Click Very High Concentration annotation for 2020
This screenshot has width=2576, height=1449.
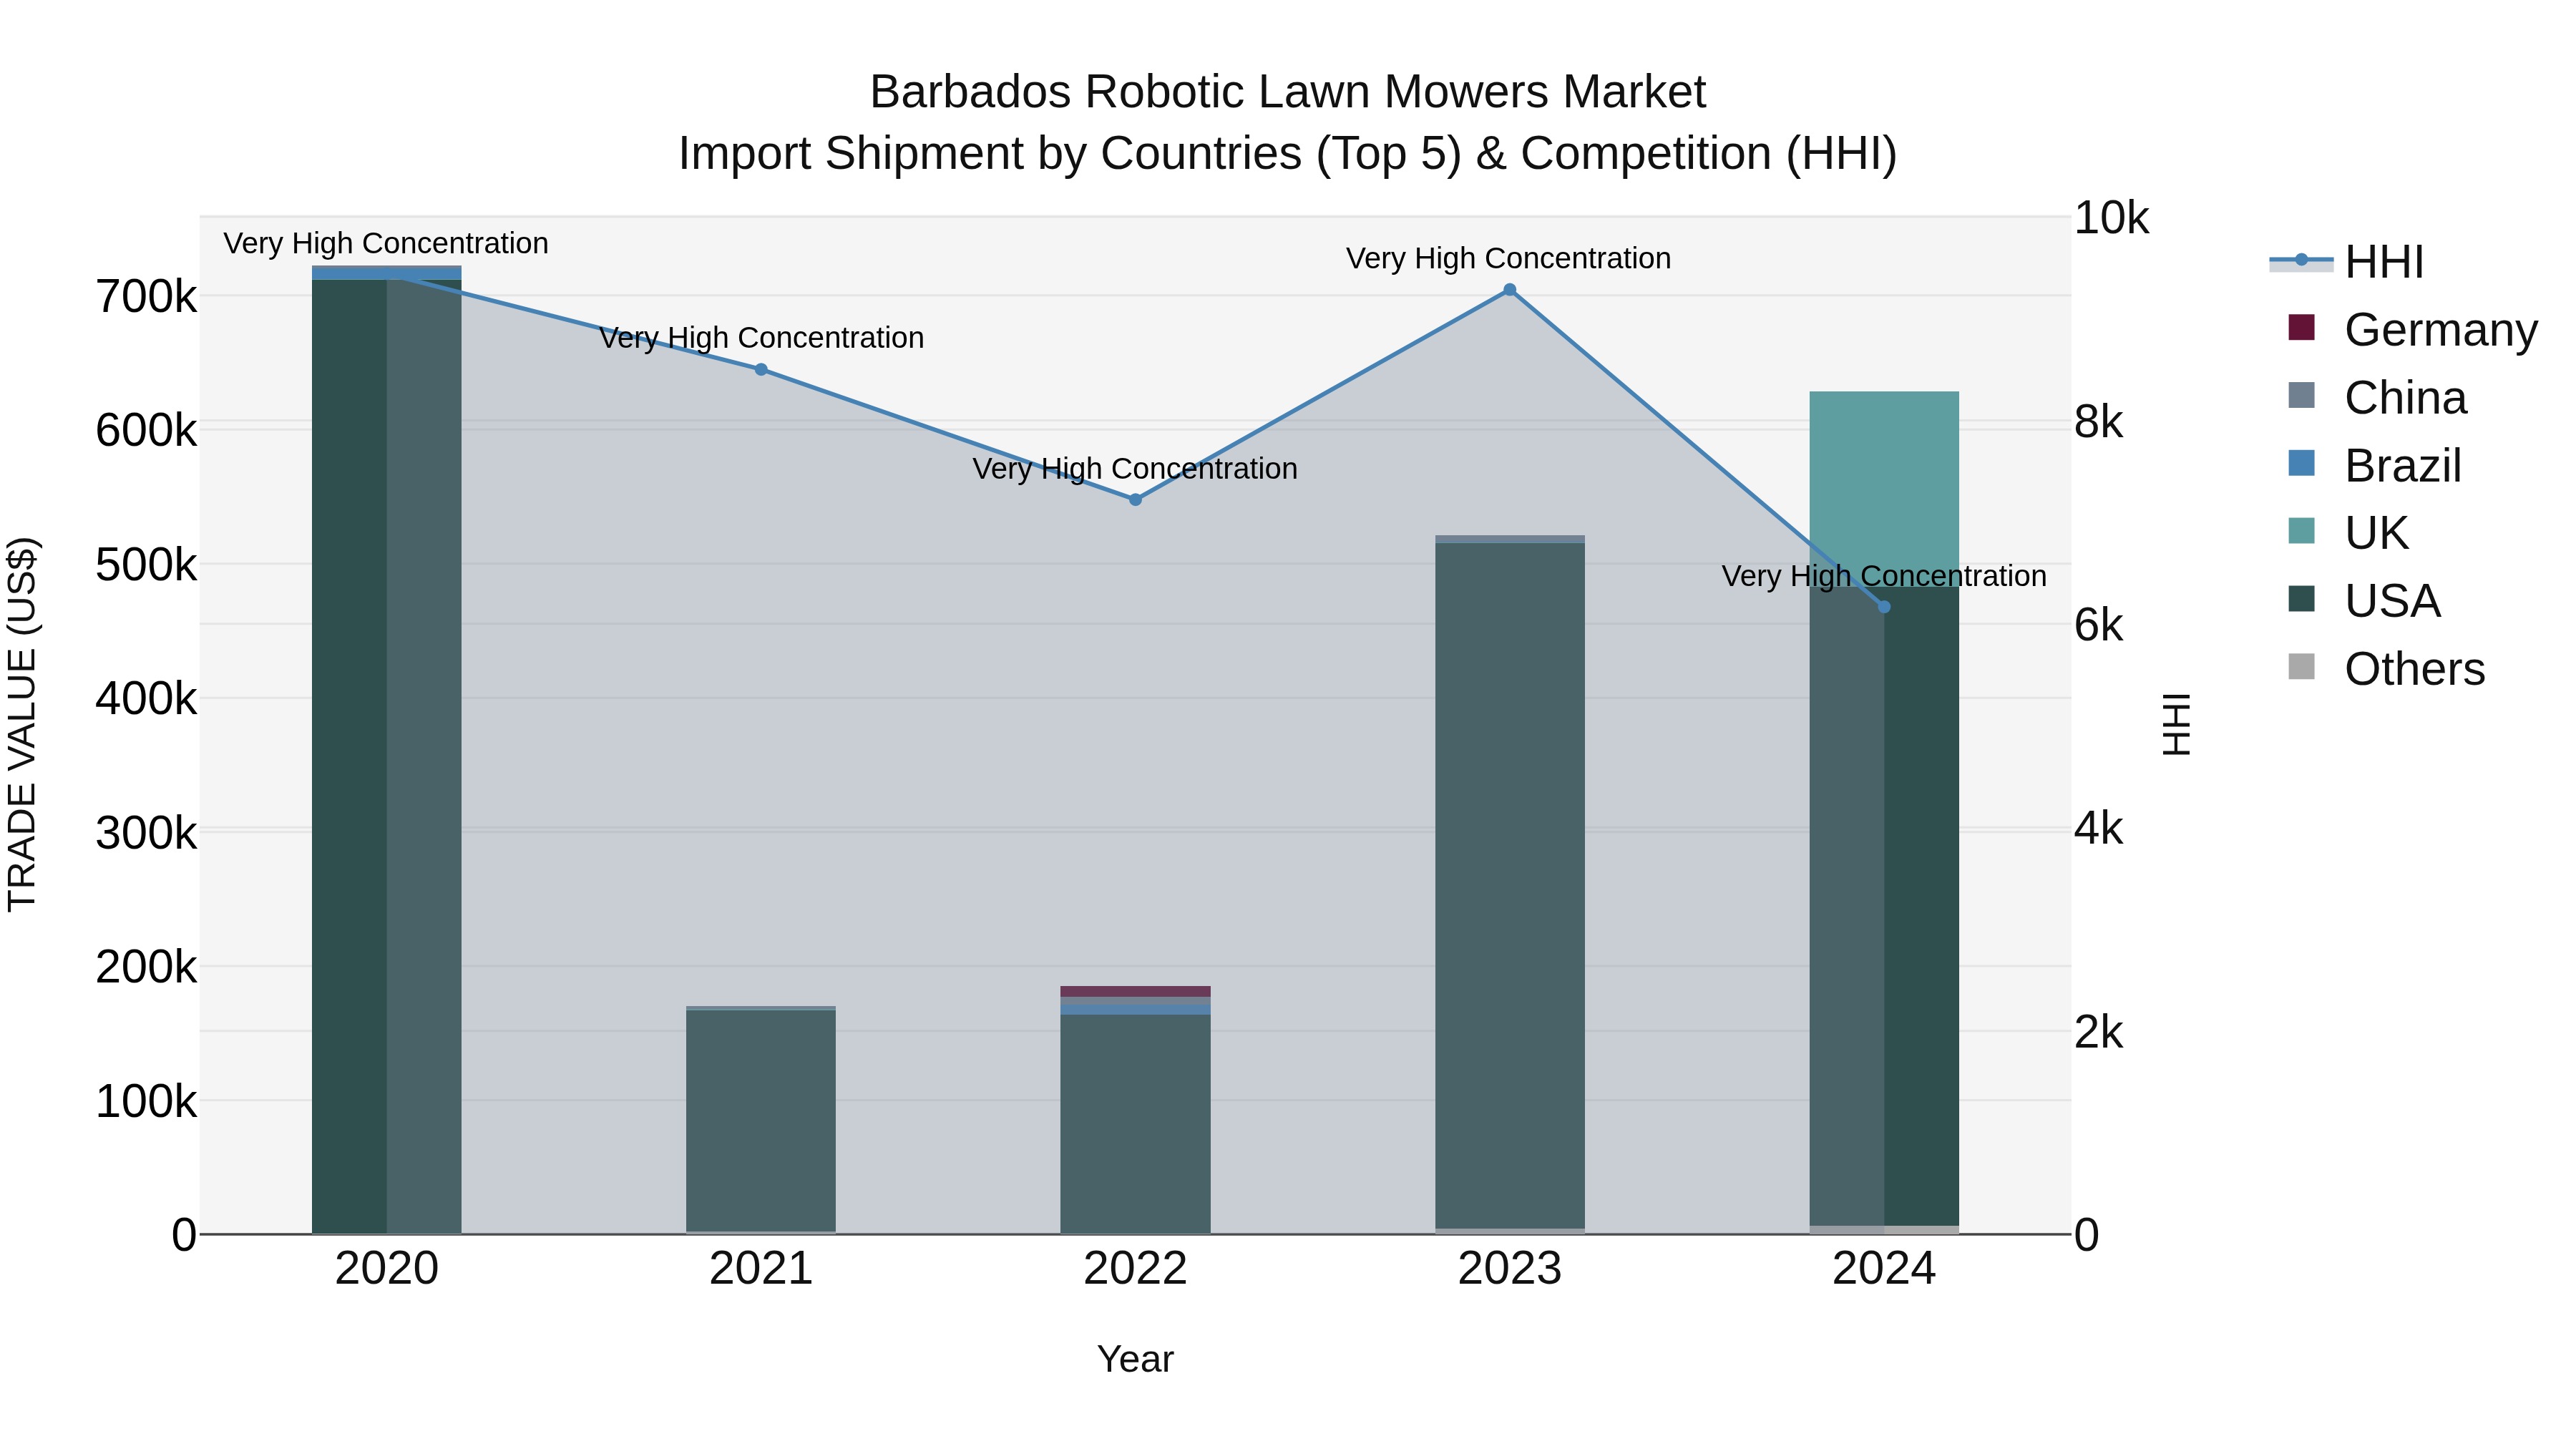coord(386,243)
